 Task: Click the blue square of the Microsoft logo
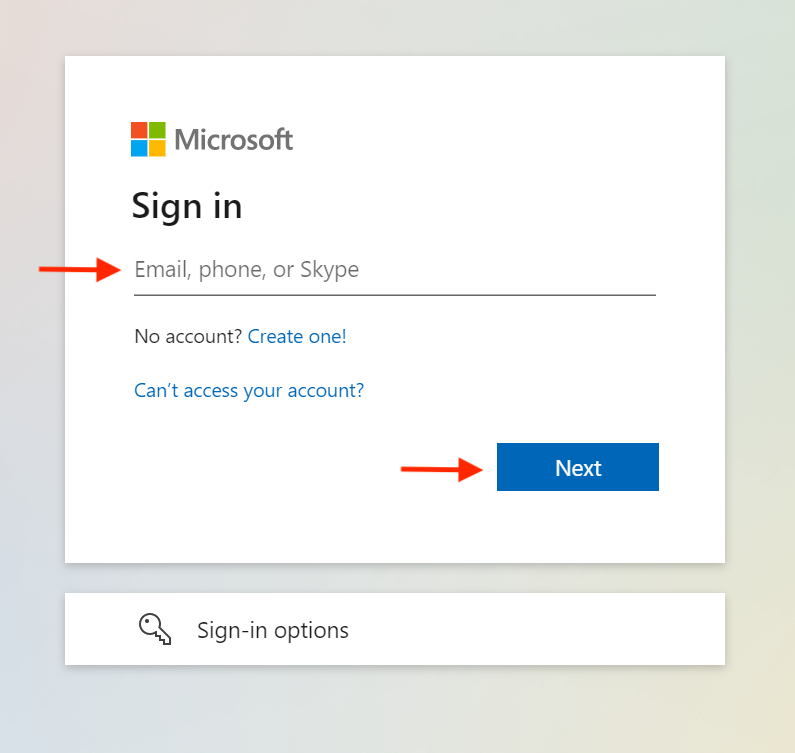point(139,148)
